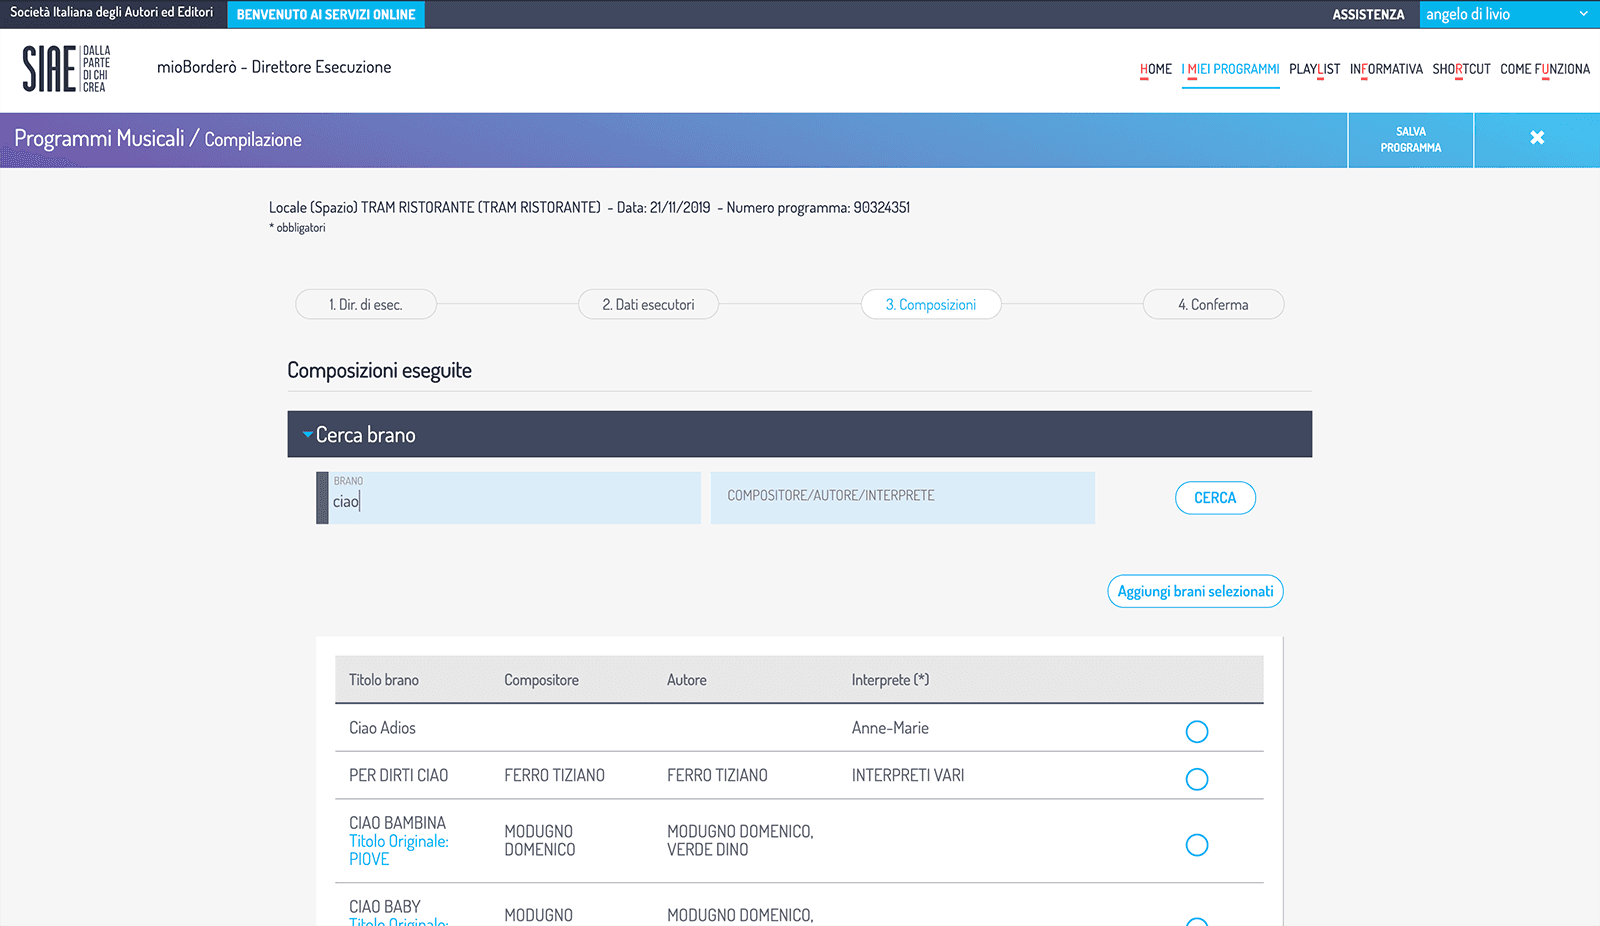The height and width of the screenshot is (926, 1600).
Task: Click the SIAE logo
Action: pyautogui.click(x=66, y=69)
